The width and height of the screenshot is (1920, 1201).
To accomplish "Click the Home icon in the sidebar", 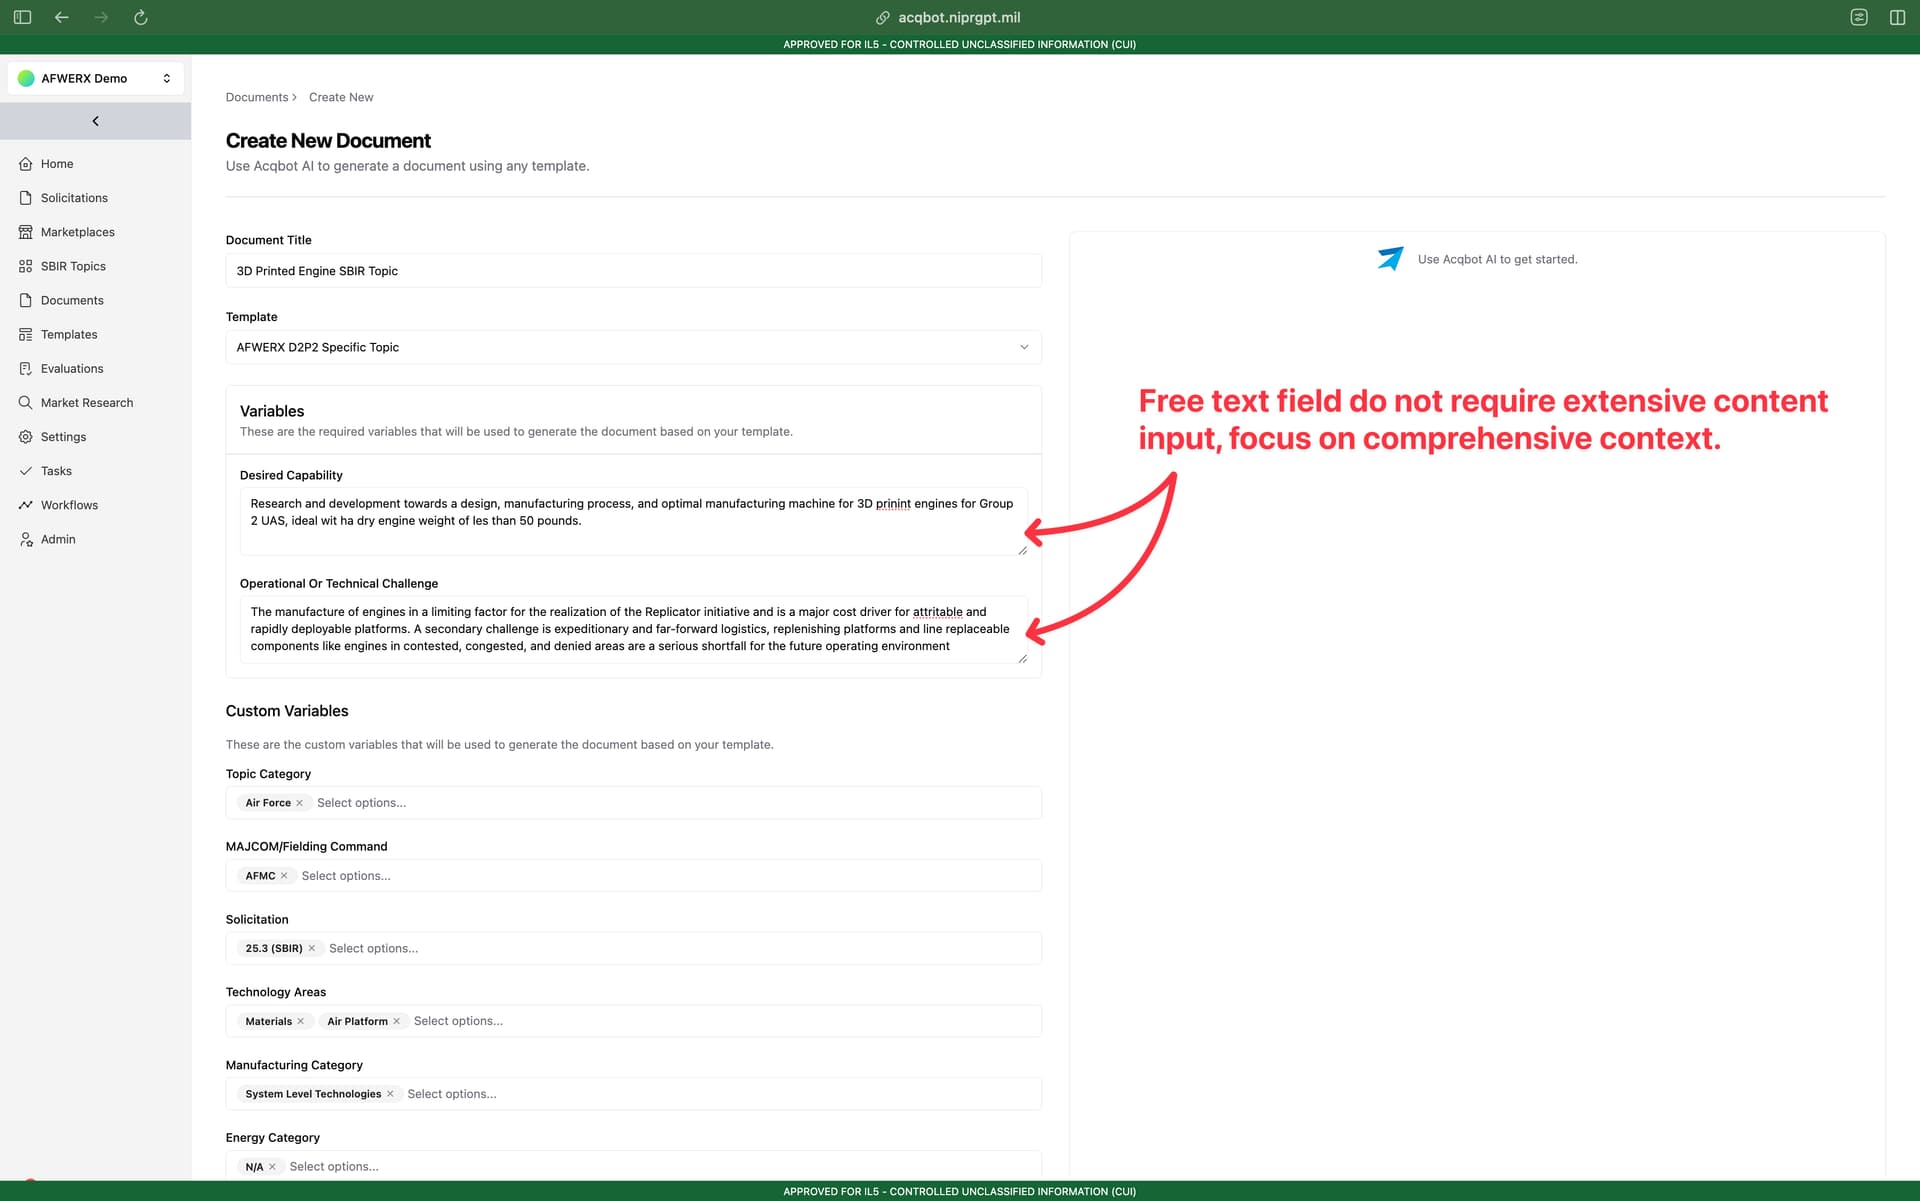I will (26, 164).
